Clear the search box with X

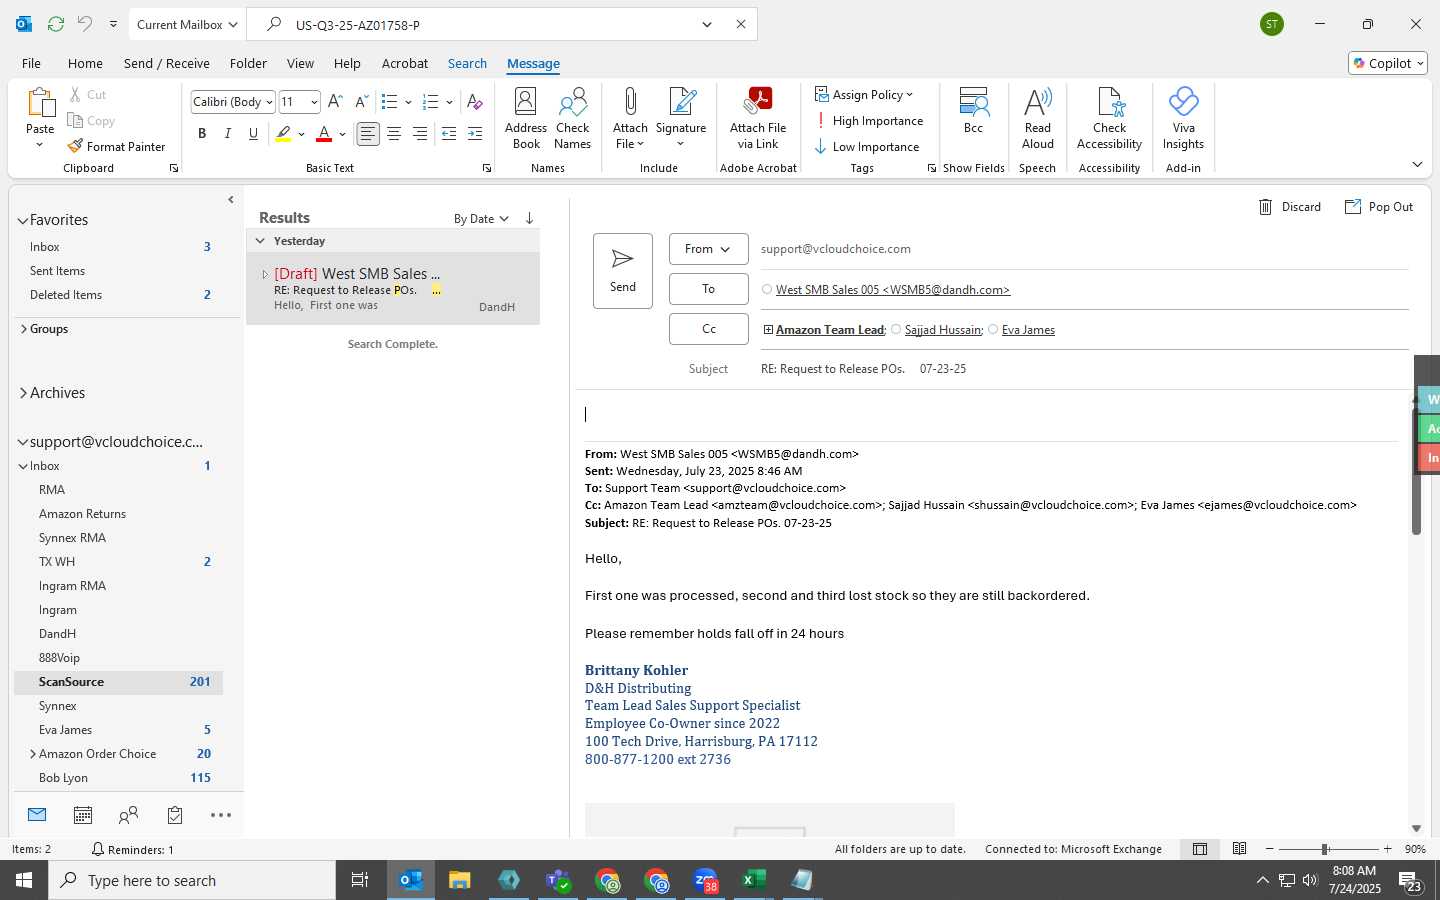[741, 24]
